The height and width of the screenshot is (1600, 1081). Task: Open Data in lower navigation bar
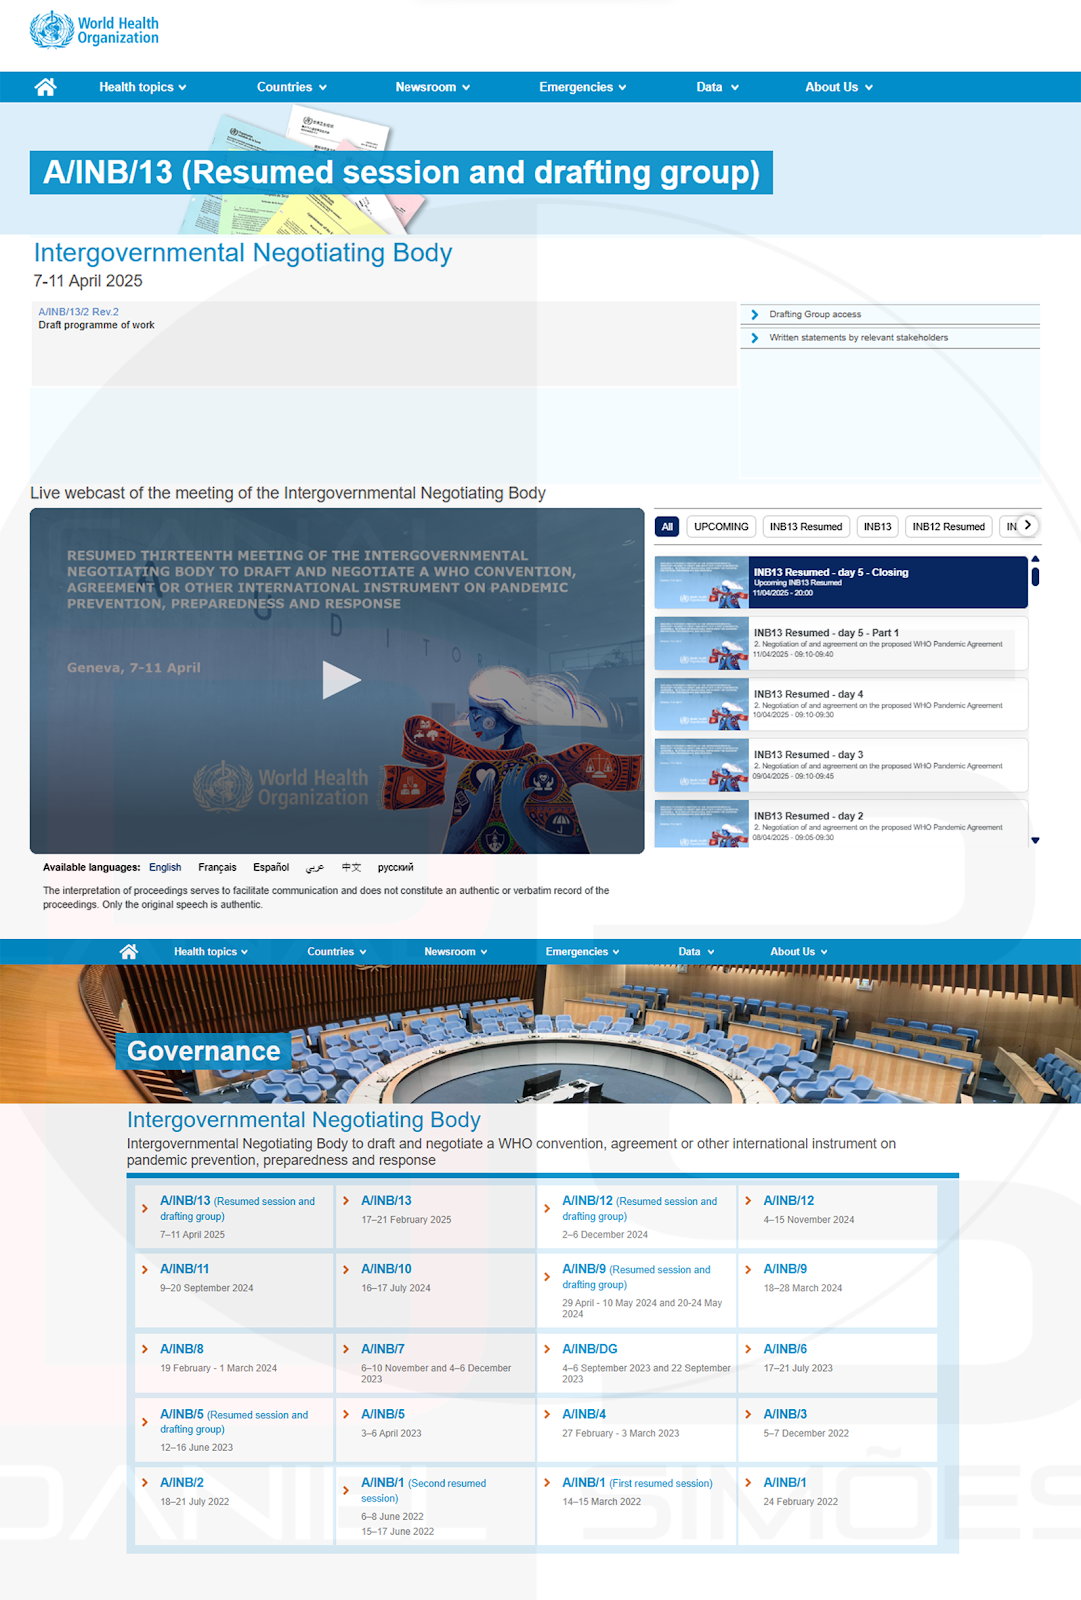[697, 951]
